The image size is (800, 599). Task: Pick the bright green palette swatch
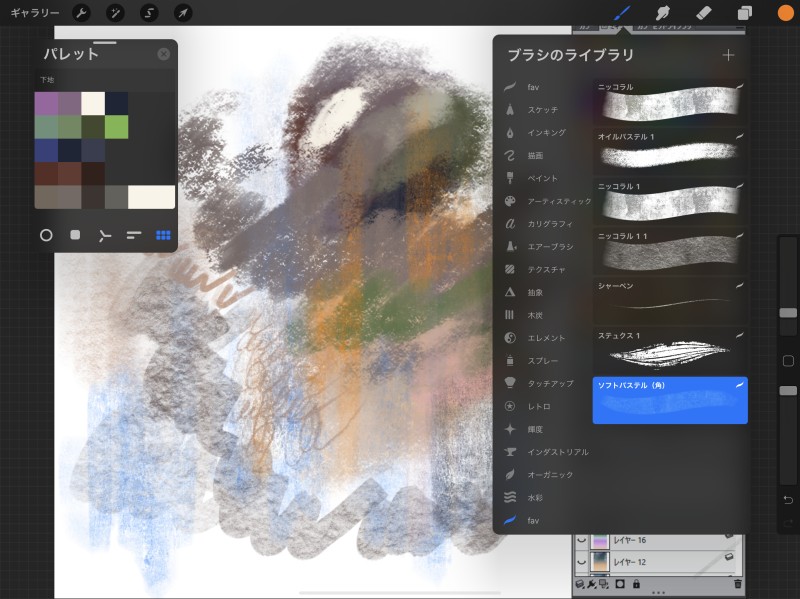tap(116, 127)
